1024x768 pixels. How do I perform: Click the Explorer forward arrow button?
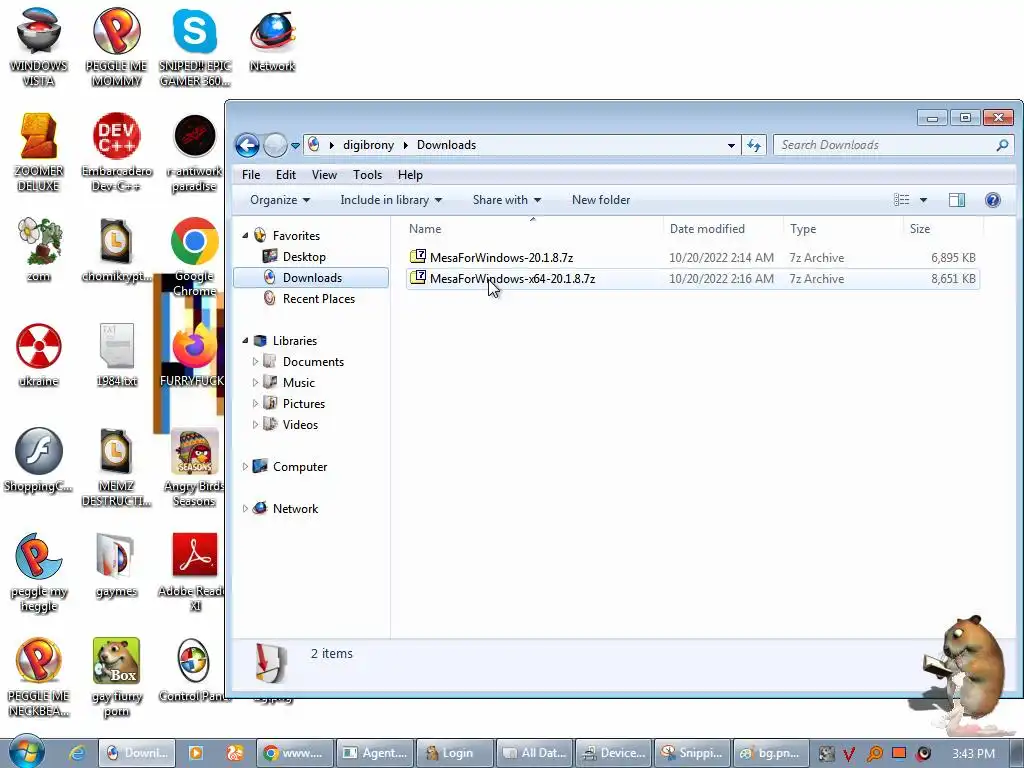275,145
